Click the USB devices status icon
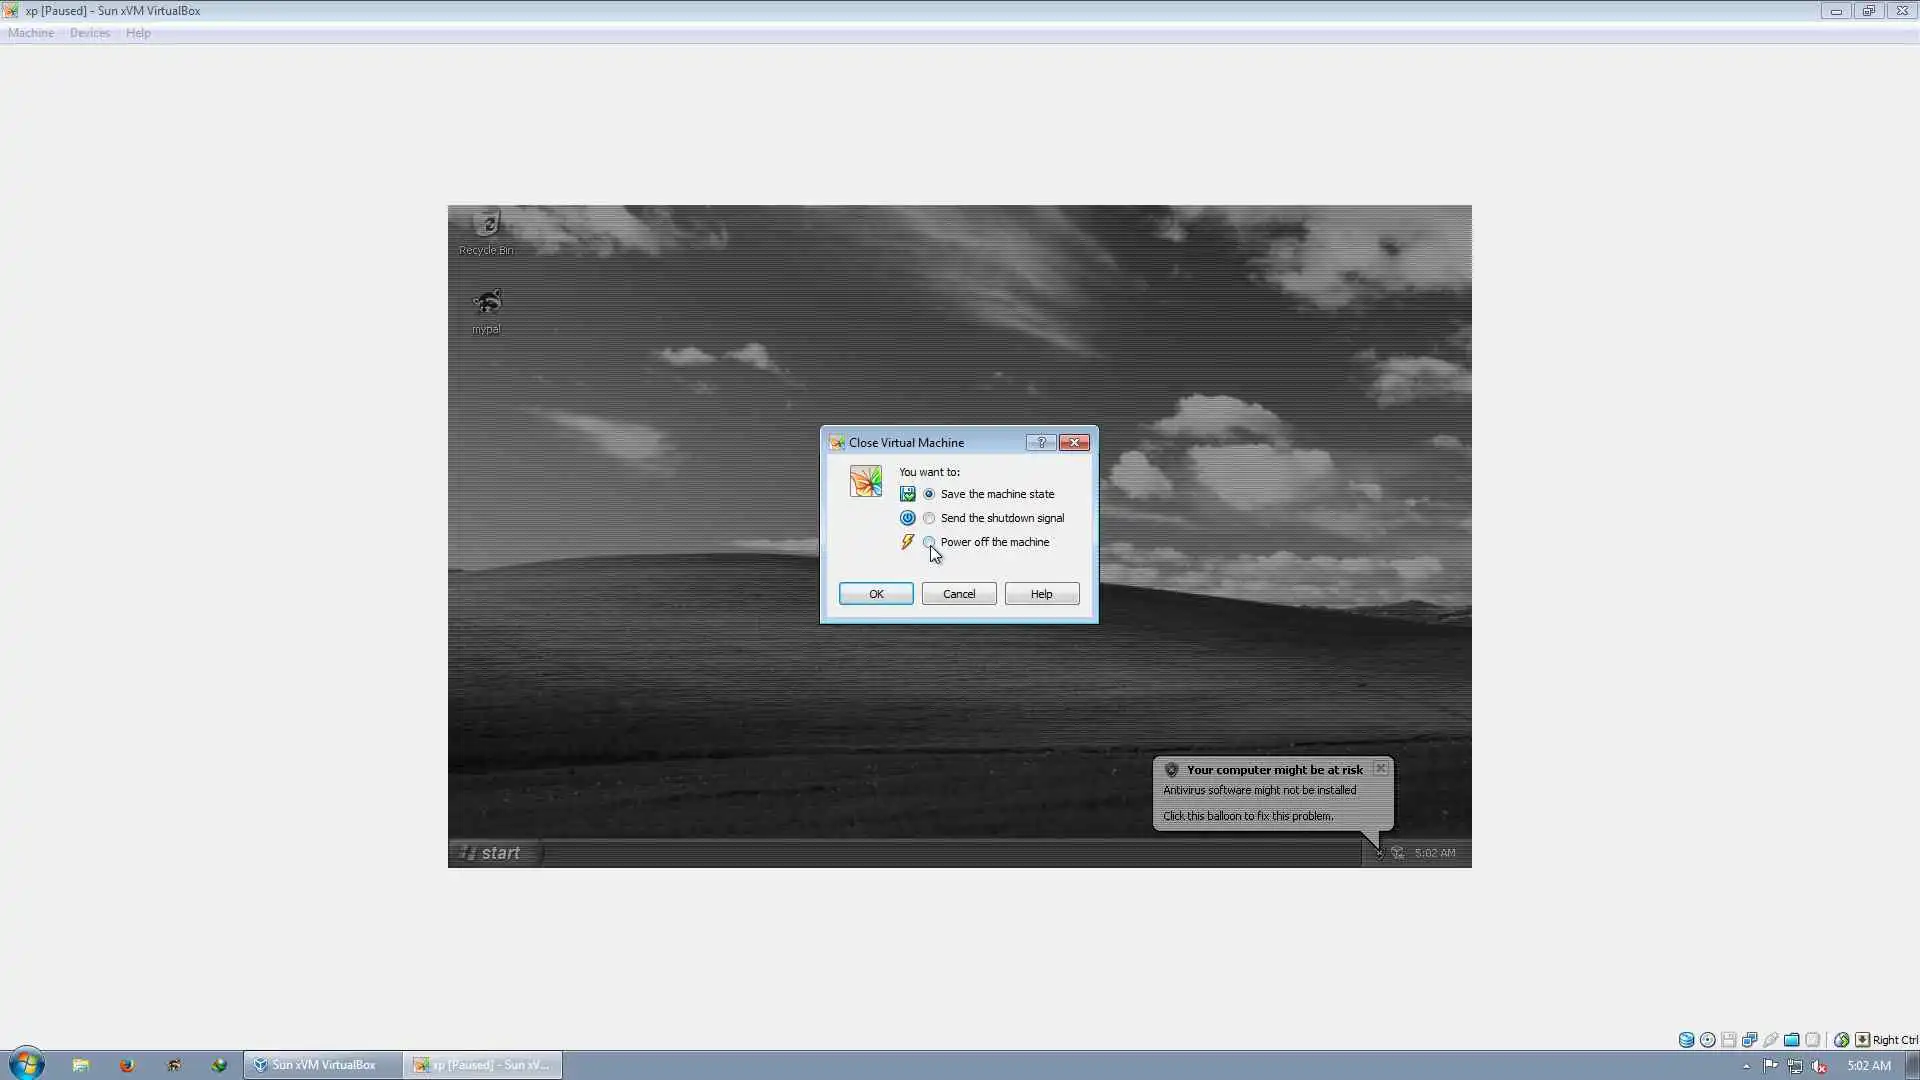 [1771, 1040]
